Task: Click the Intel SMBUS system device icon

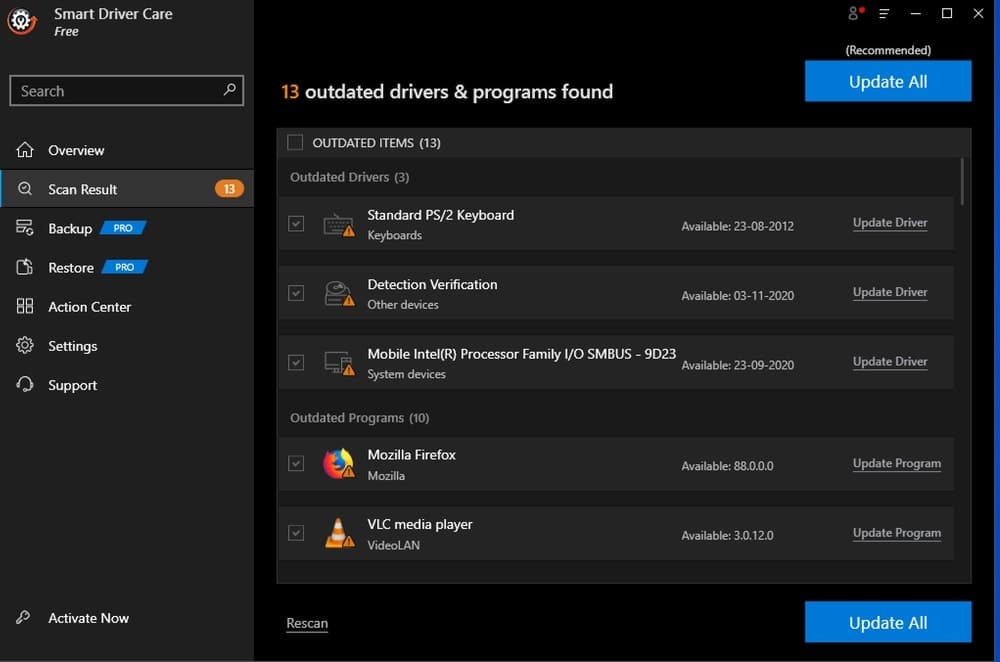Action: click(339, 363)
